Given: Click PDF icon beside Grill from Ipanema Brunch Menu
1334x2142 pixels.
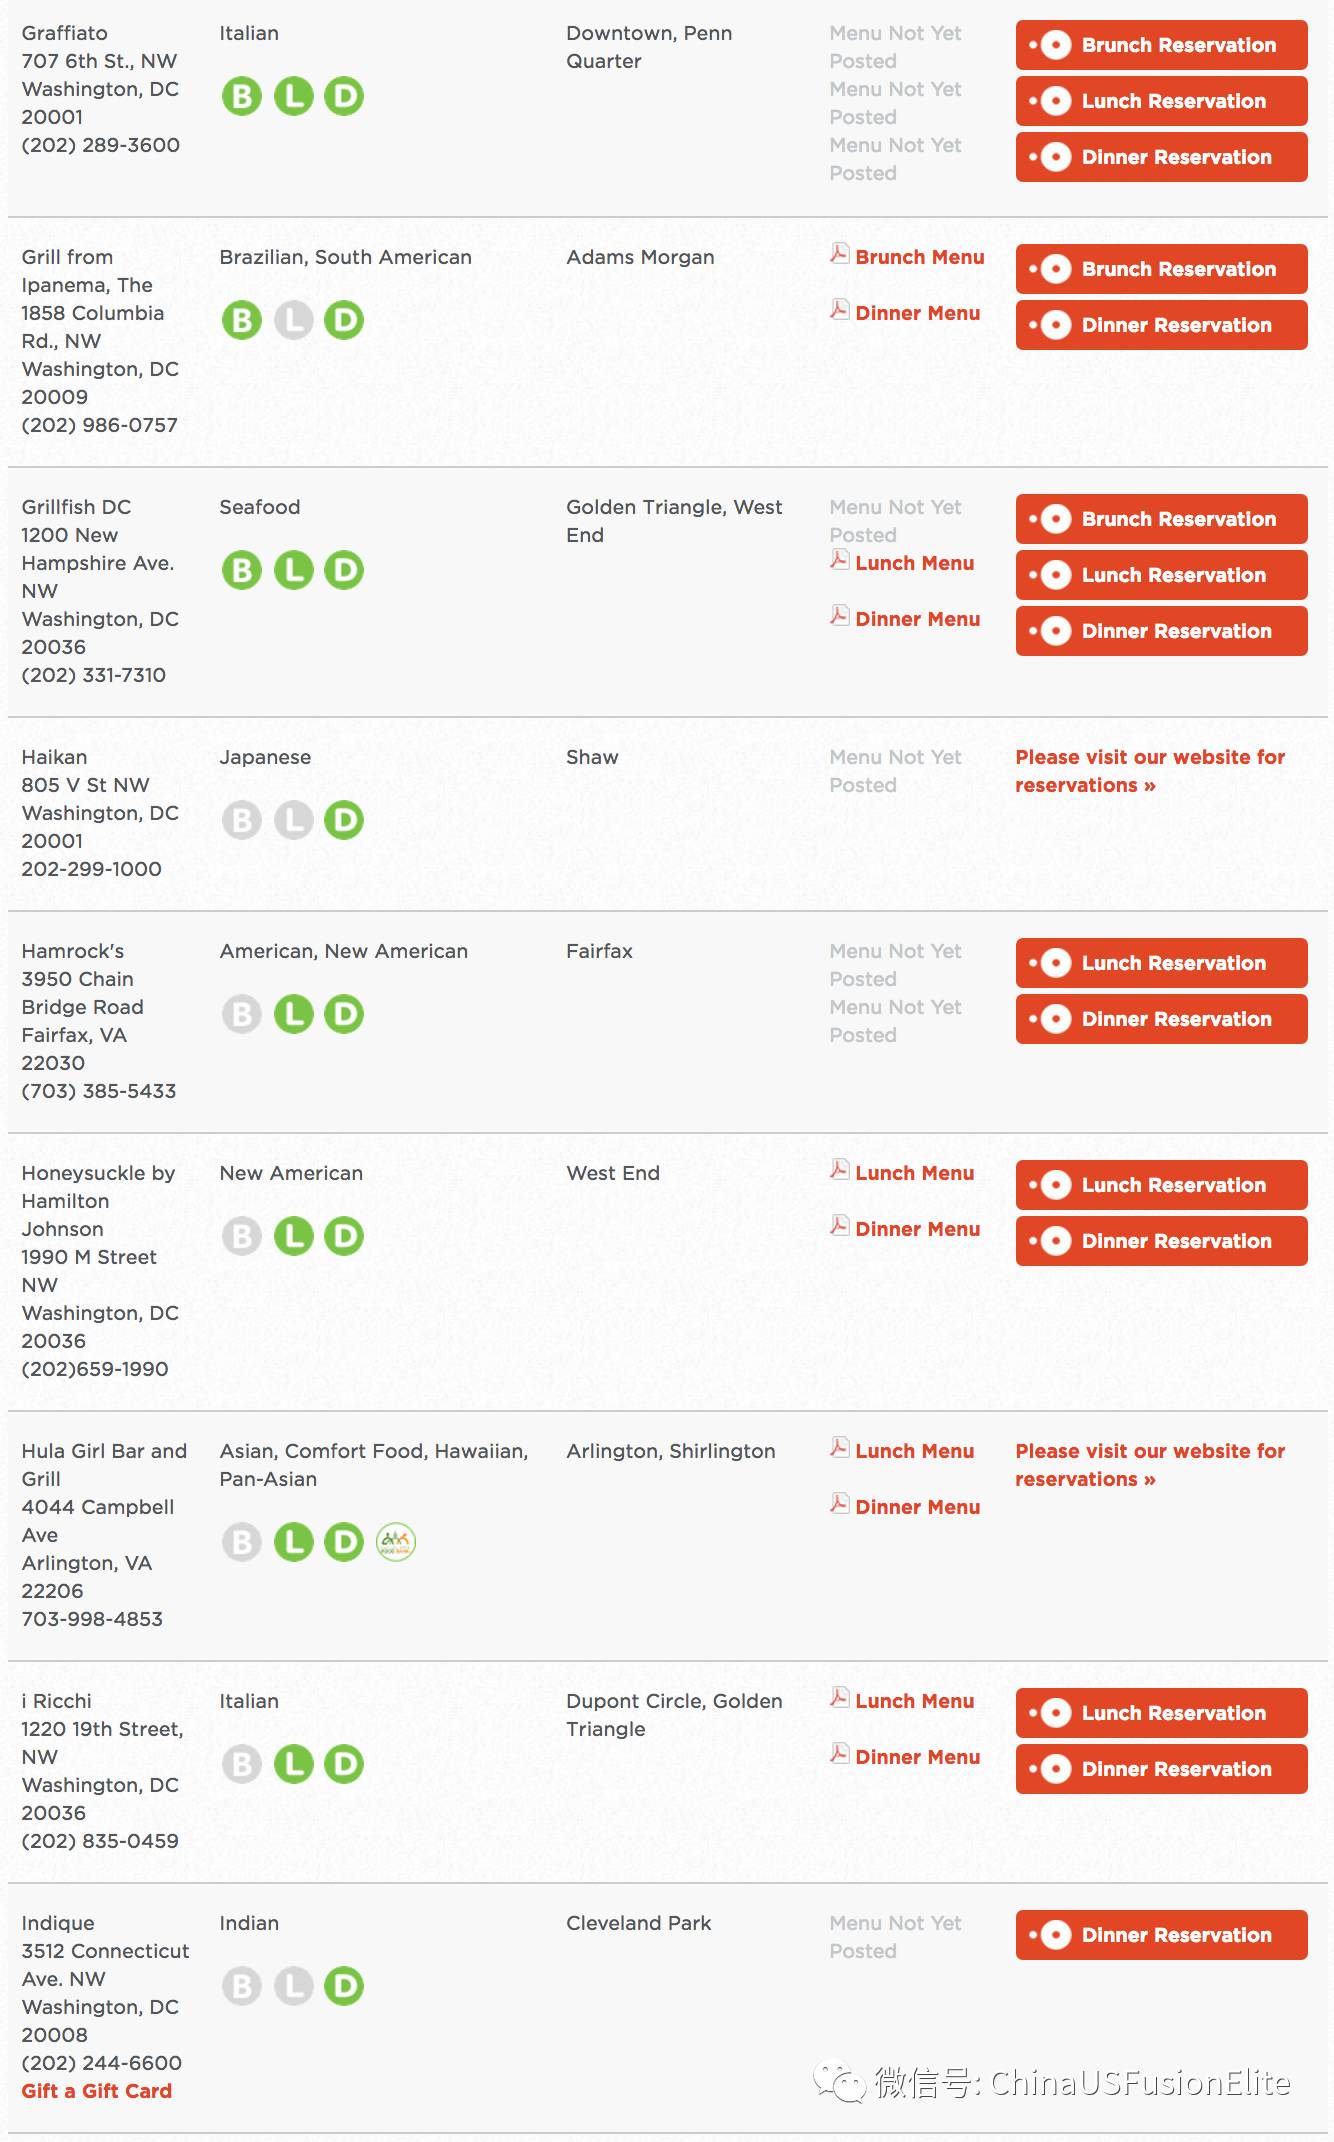Looking at the screenshot, I should [x=840, y=254].
